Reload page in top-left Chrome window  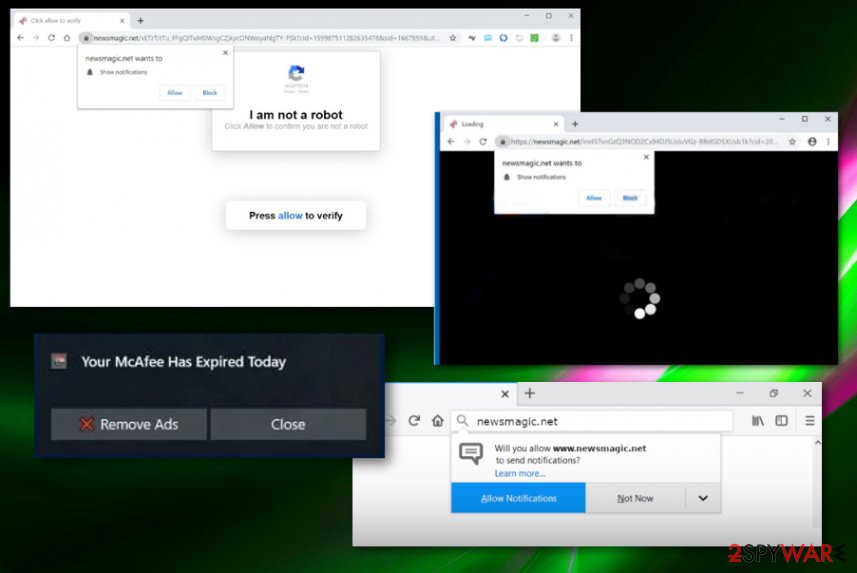click(x=51, y=38)
